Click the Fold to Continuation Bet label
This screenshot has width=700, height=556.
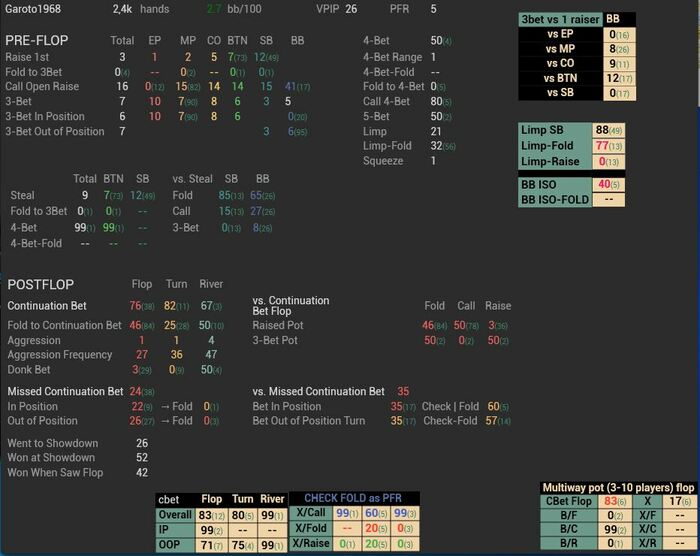(x=64, y=326)
